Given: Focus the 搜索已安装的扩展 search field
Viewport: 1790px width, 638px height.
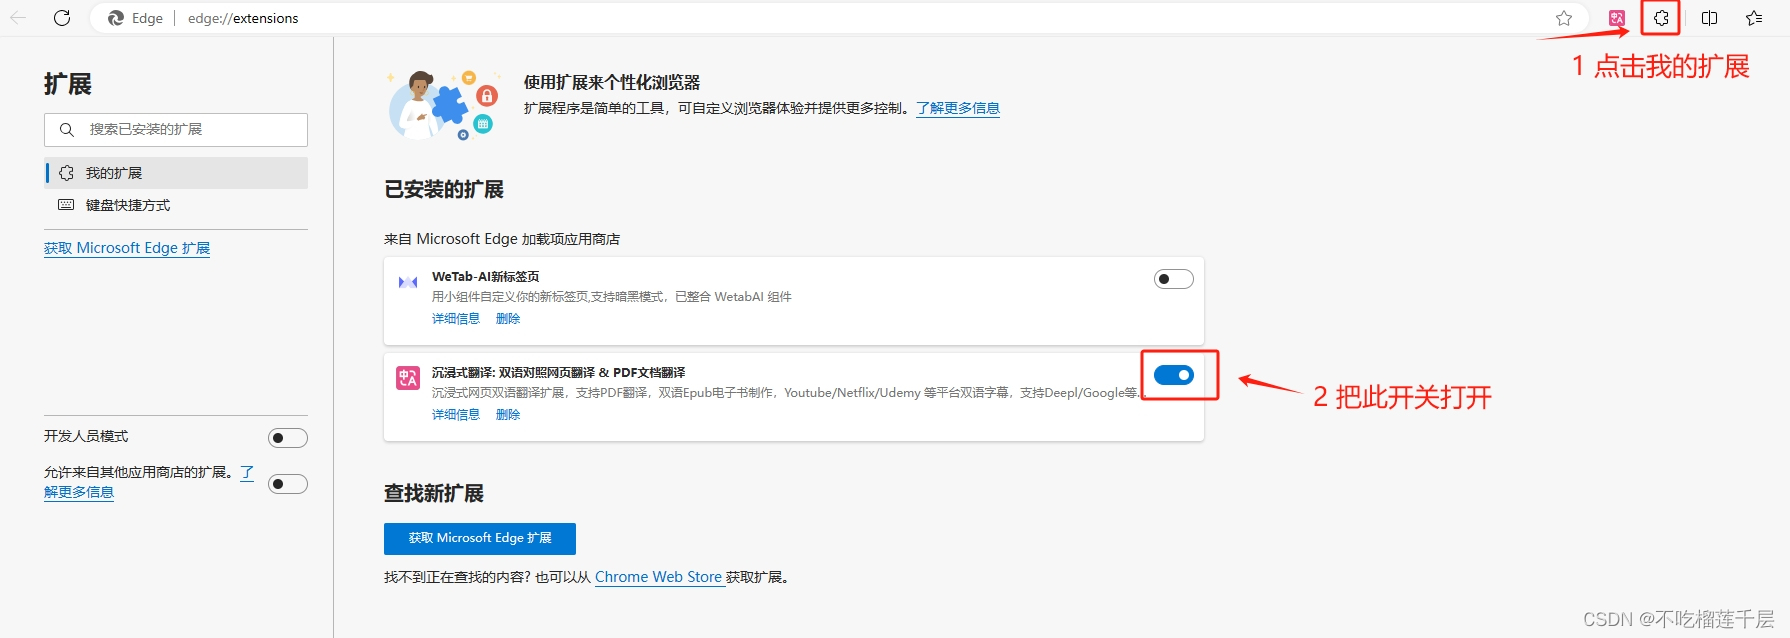Looking at the screenshot, I should [x=176, y=130].
